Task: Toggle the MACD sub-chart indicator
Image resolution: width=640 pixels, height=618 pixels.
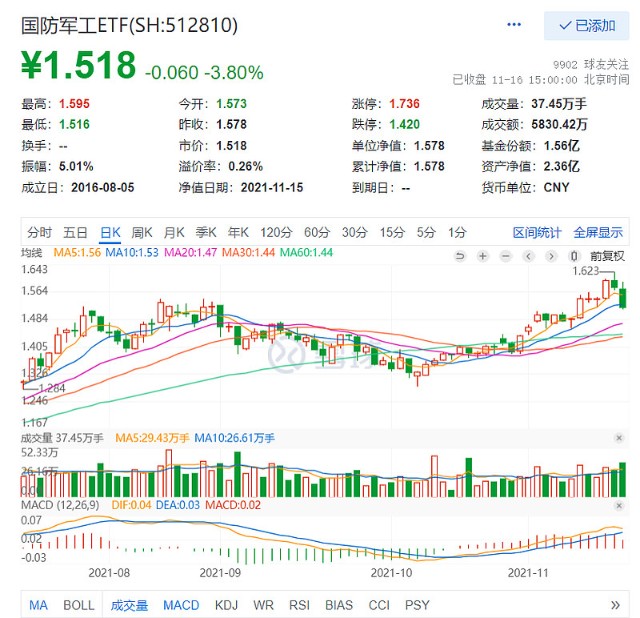Action: coord(181,605)
